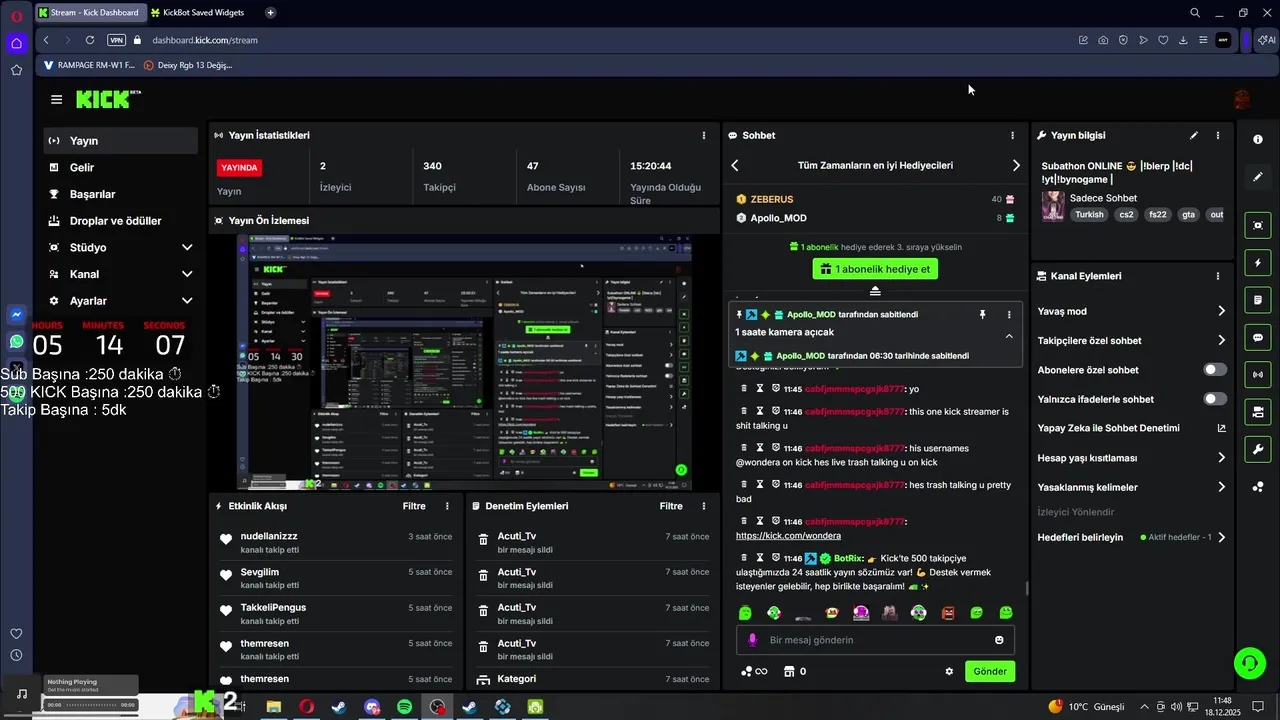Open the emoji picker in chat input
The image size is (1280, 720).
click(x=999, y=640)
